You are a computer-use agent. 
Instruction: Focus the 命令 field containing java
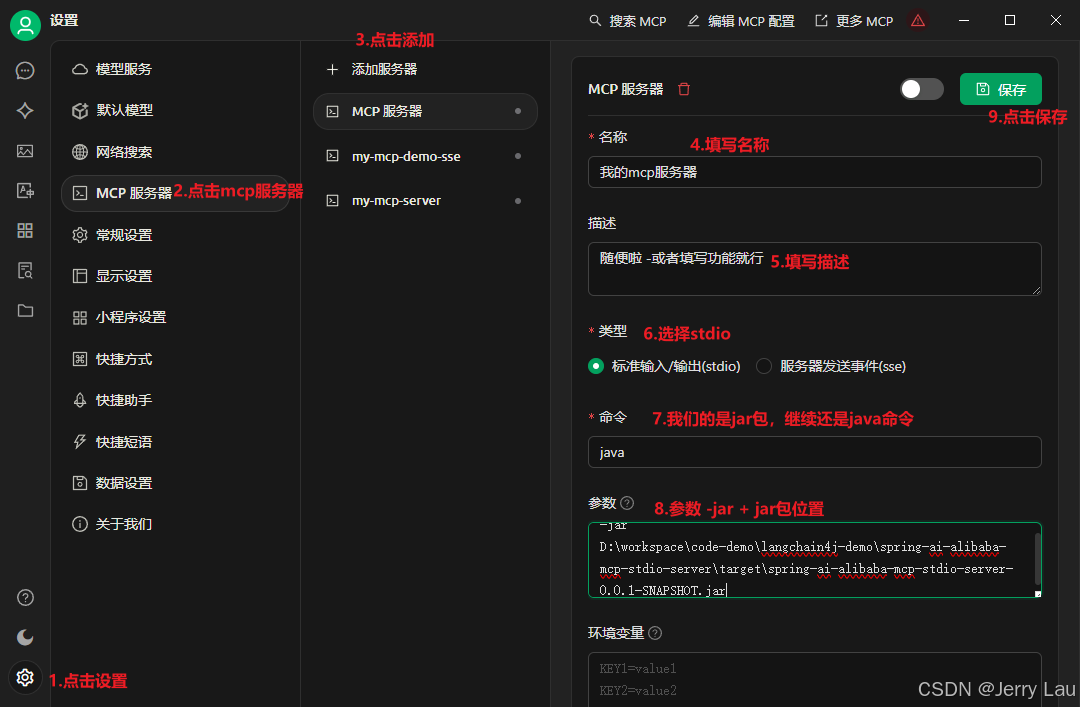814,452
